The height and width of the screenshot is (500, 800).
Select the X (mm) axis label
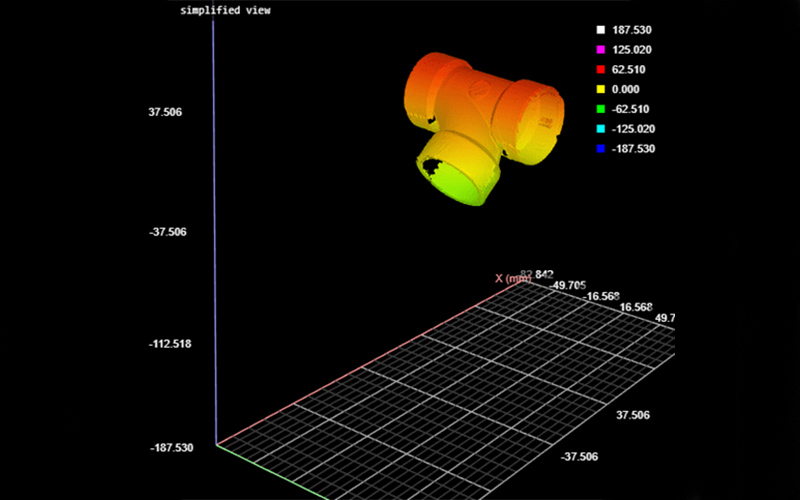click(x=513, y=279)
